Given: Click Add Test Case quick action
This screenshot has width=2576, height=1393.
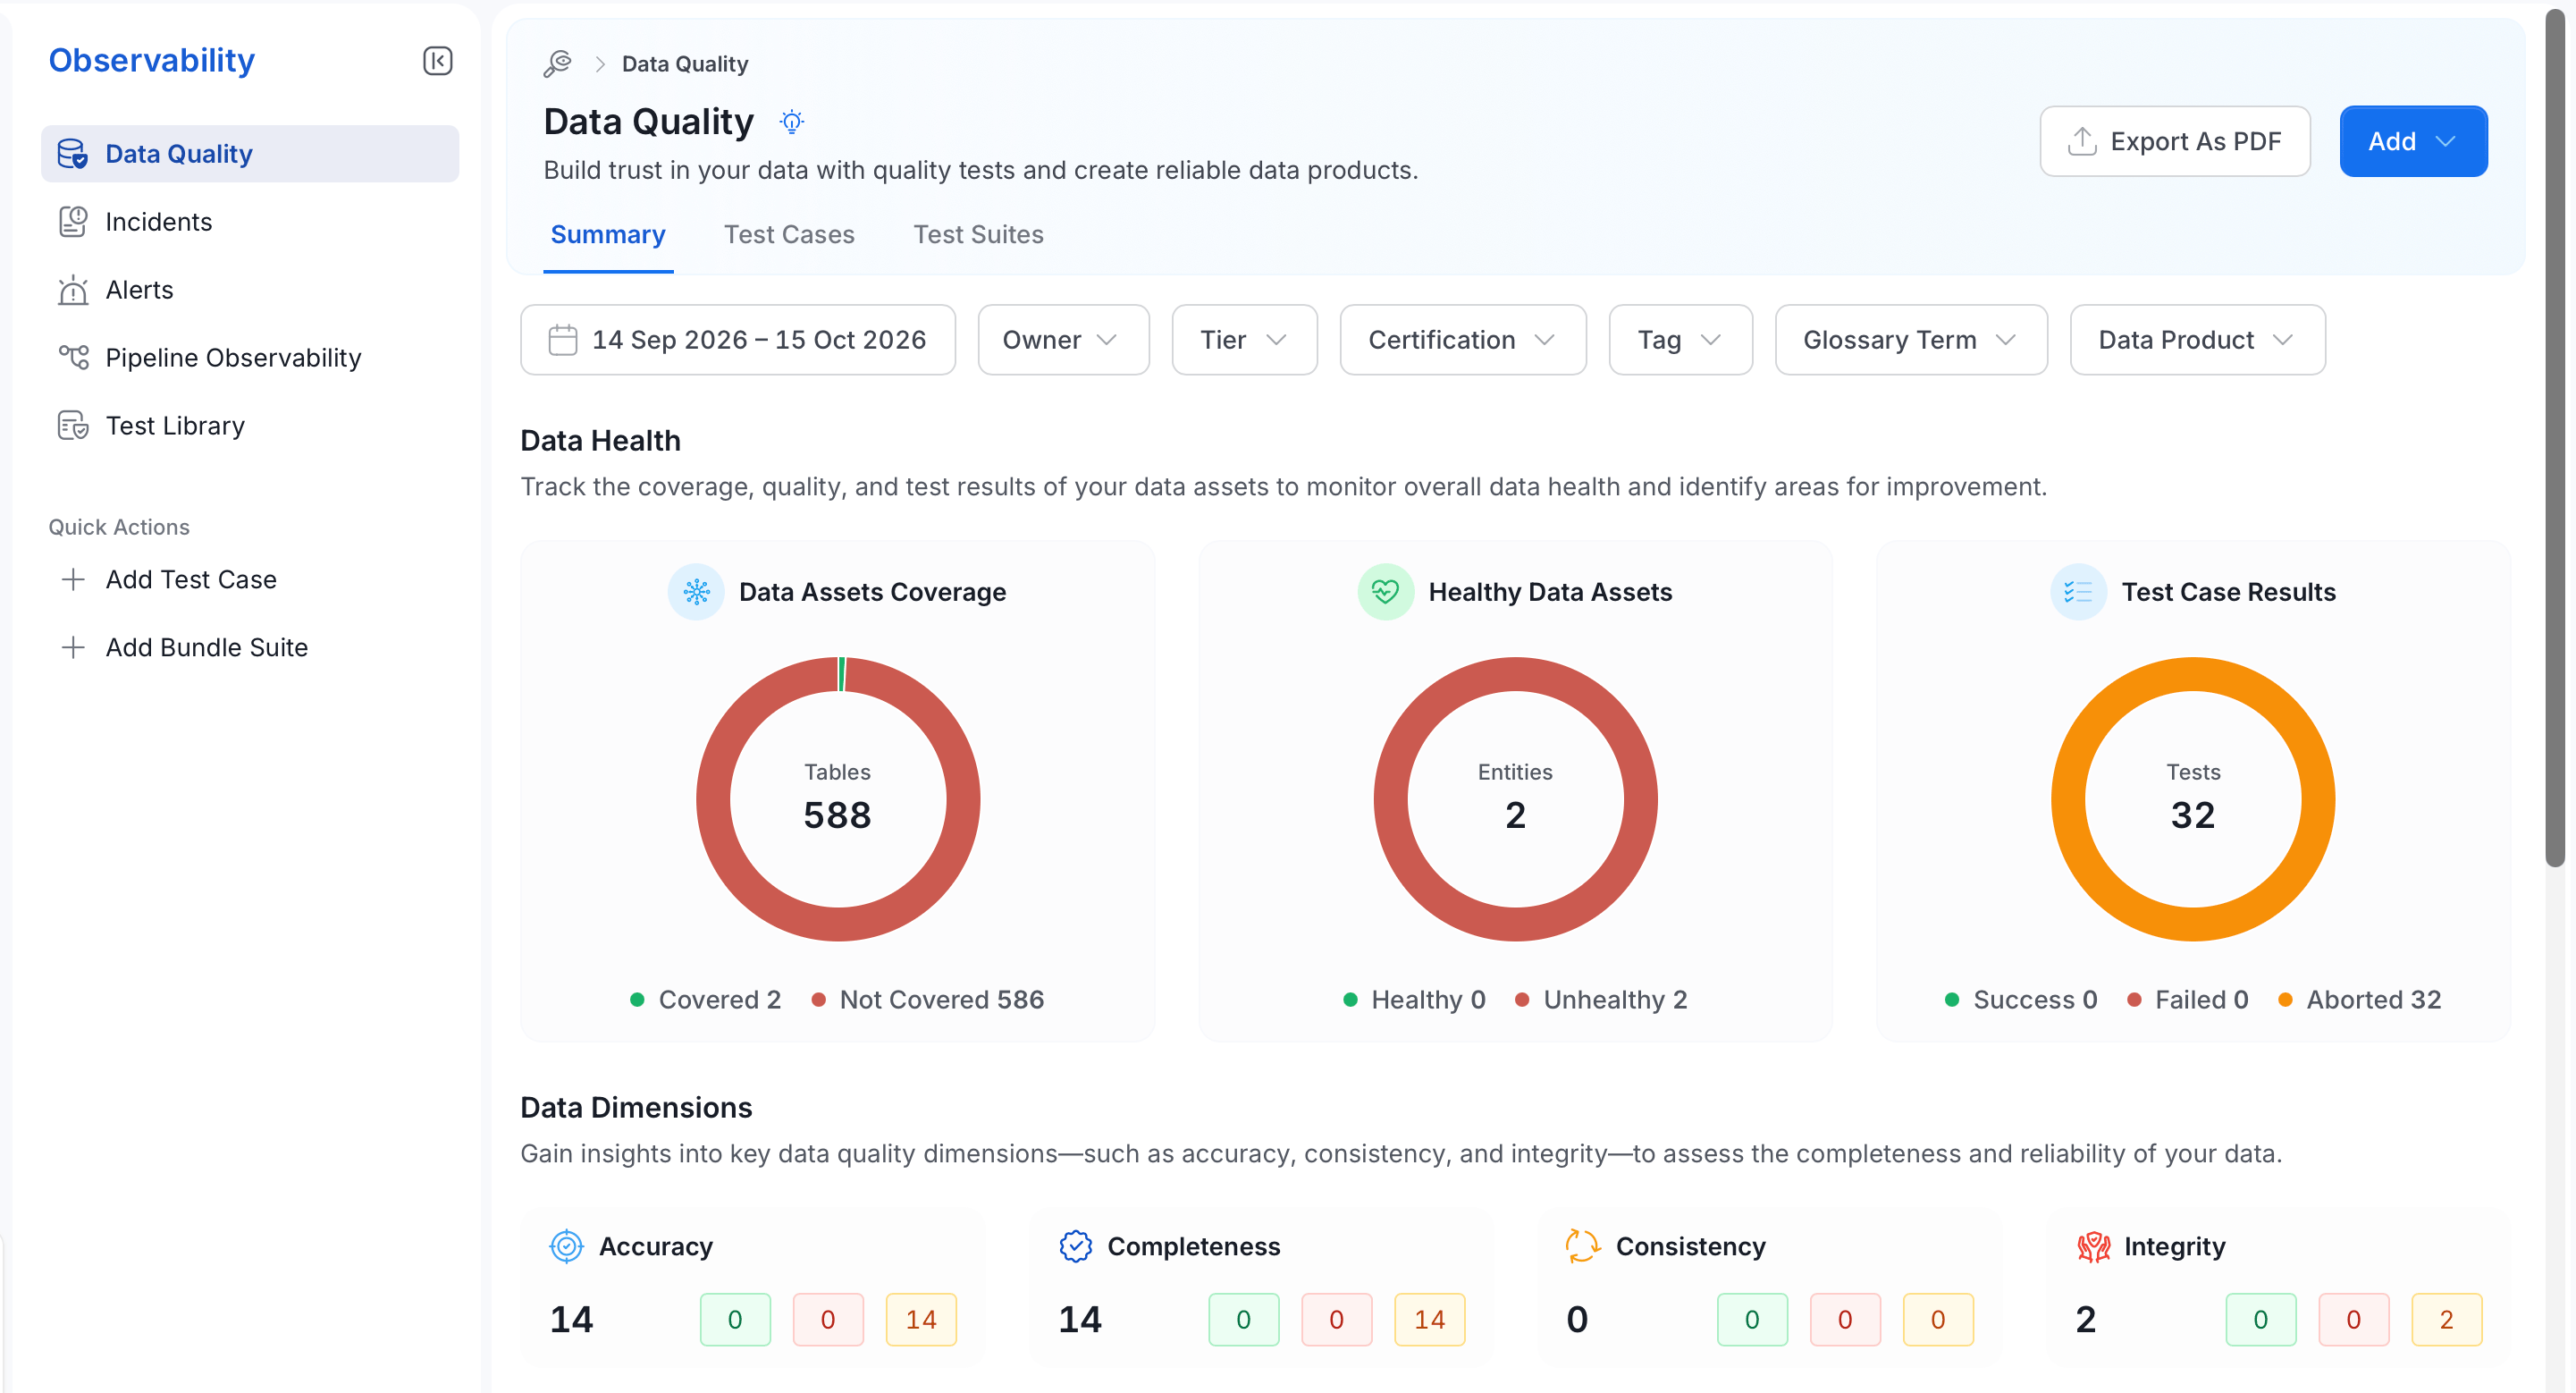Looking at the screenshot, I should coord(249,580).
